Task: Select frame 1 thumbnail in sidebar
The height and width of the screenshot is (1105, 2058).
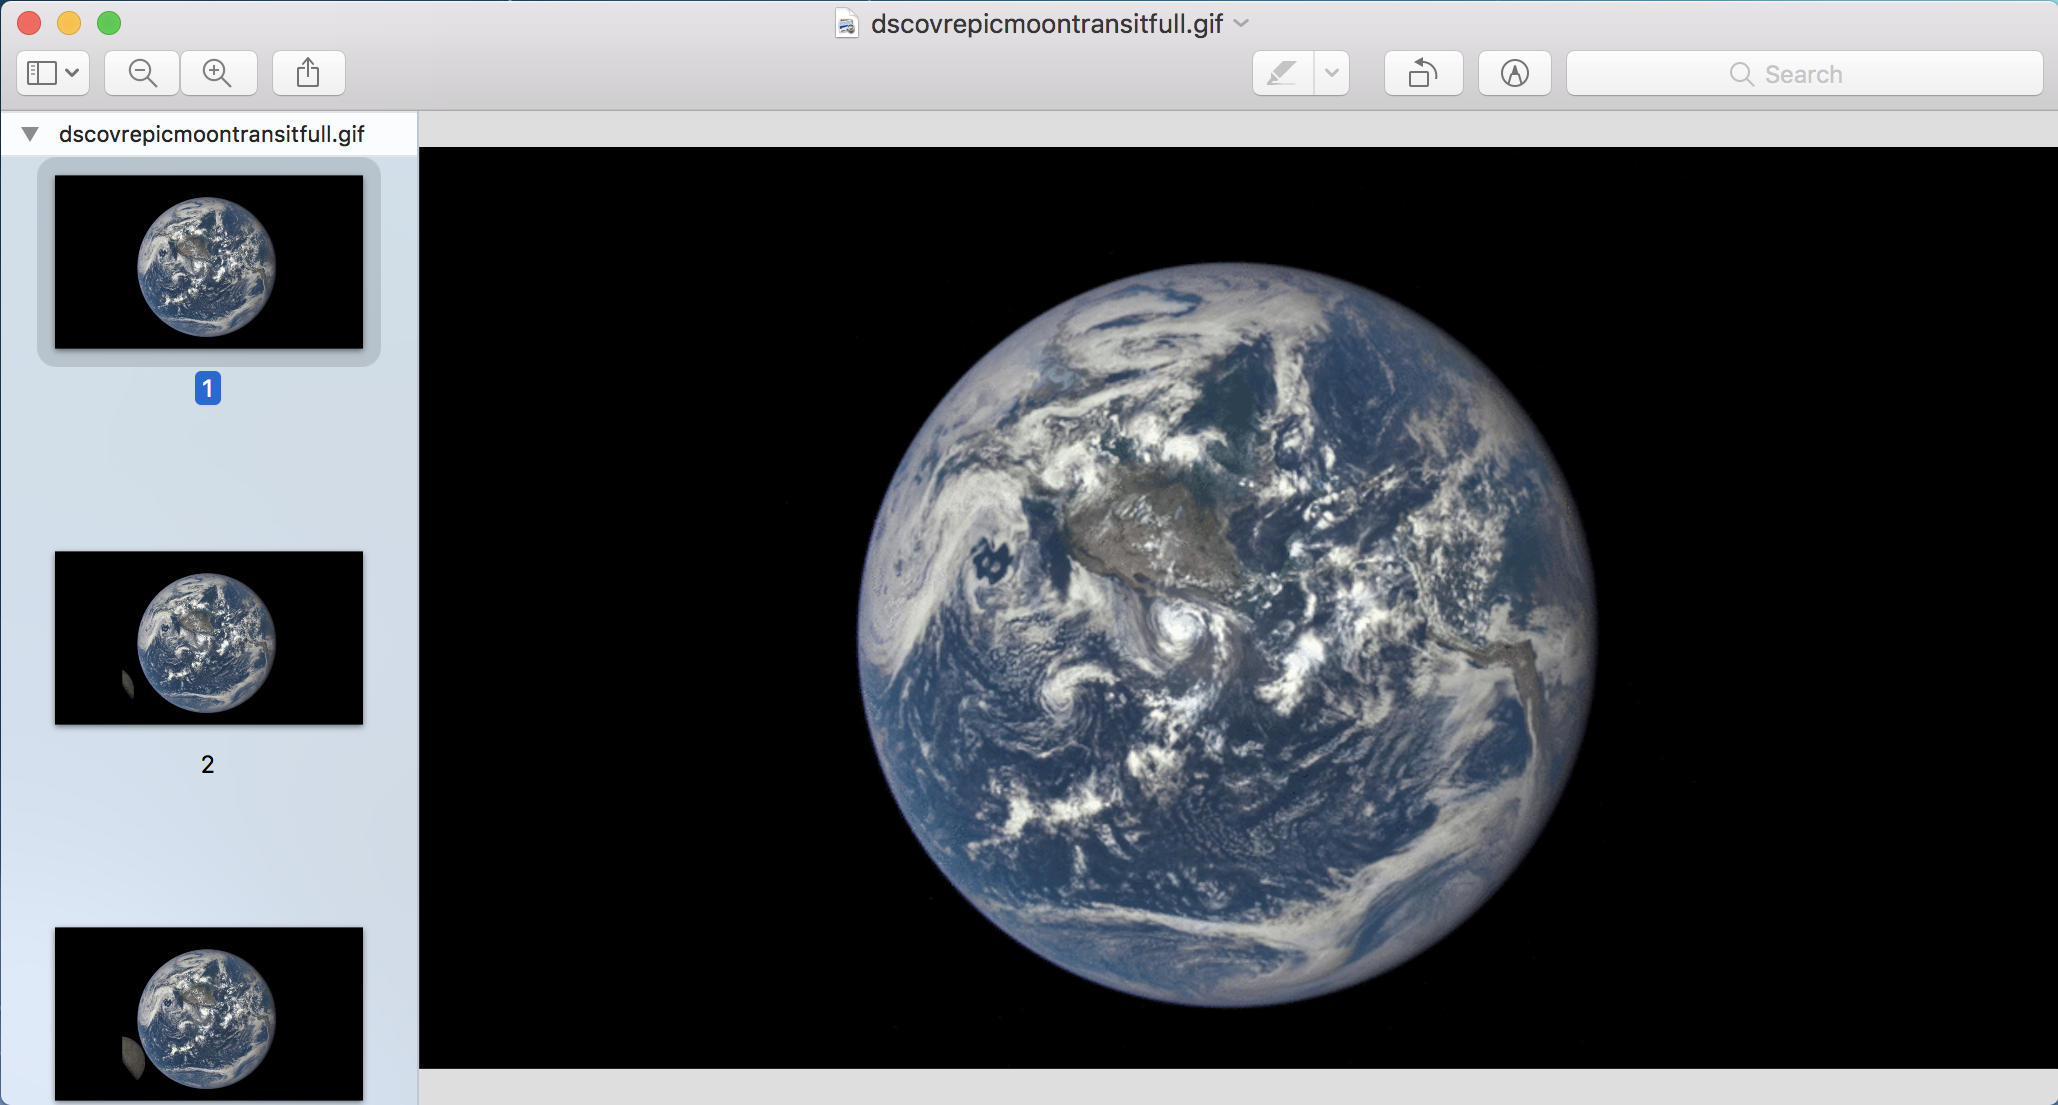Action: 208,262
